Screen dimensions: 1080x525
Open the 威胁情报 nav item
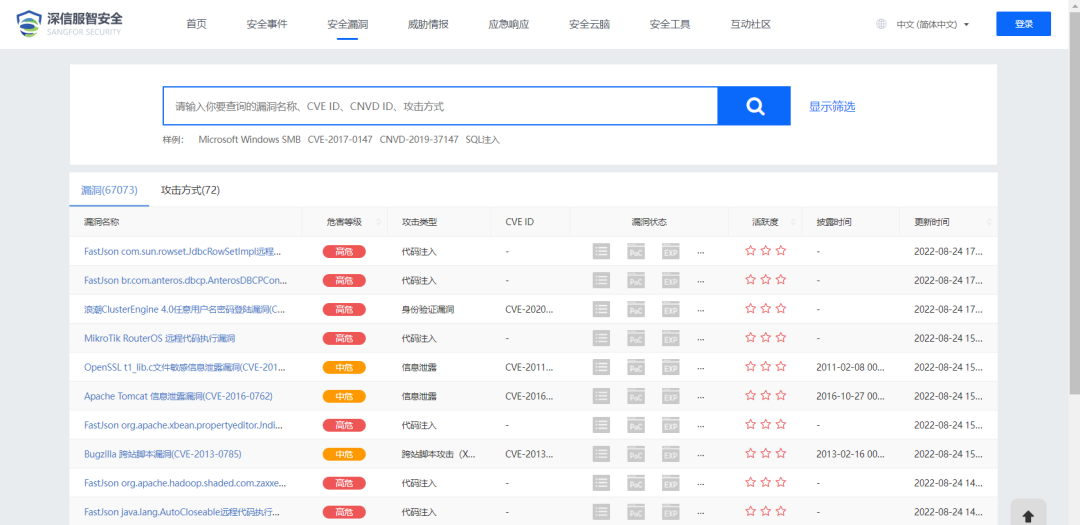pos(428,24)
